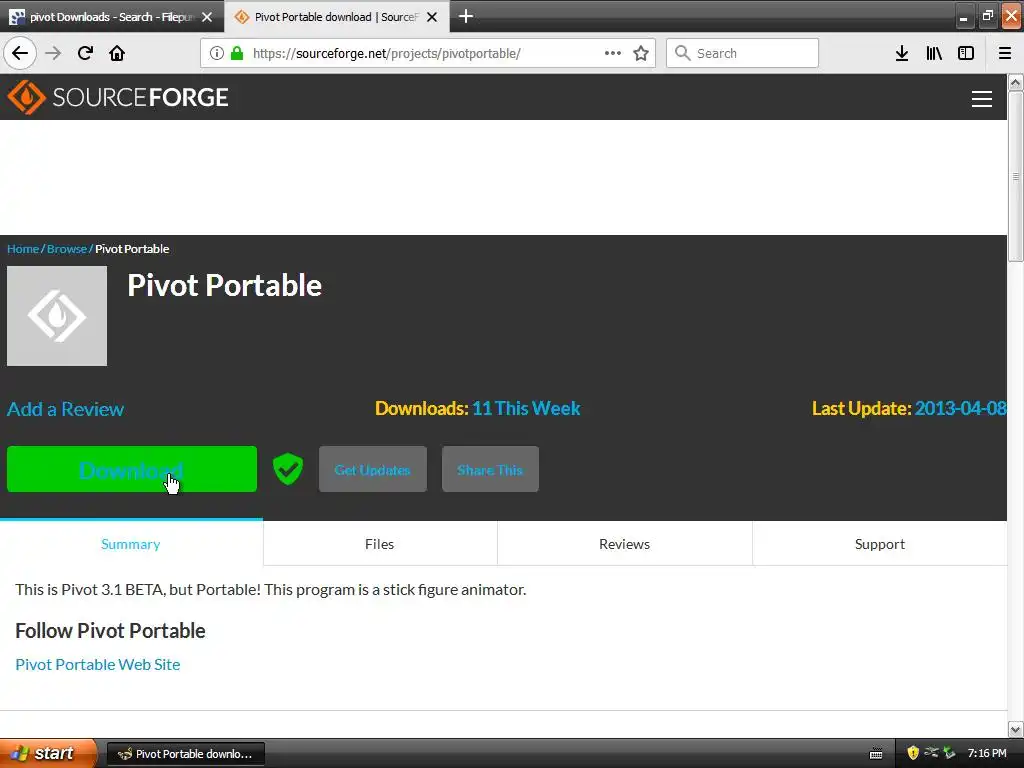Open the Pivot Portable Web Site link

pyautogui.click(x=98, y=664)
